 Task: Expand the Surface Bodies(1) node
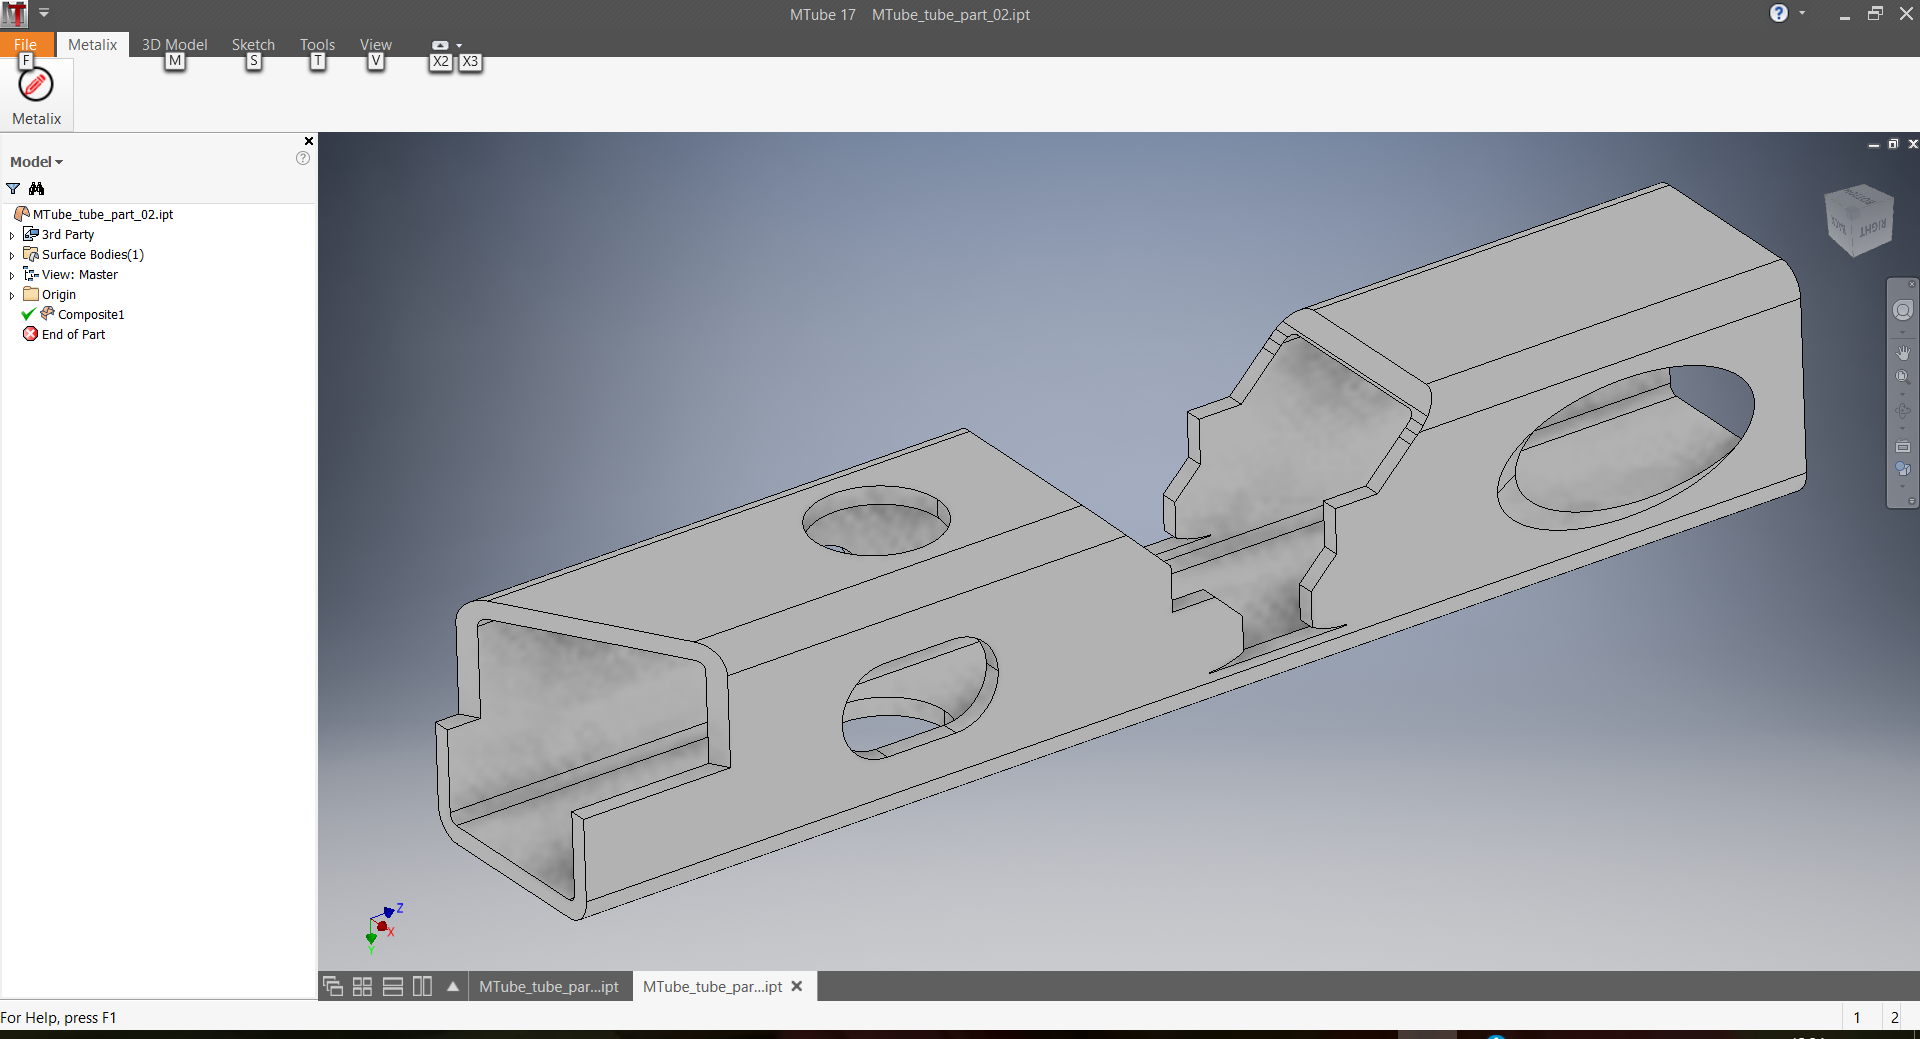tap(12, 255)
